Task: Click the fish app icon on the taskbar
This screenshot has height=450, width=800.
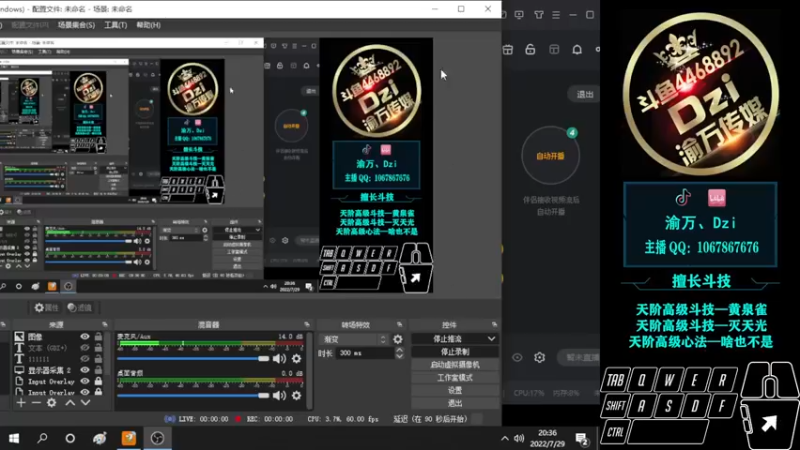Action: tap(99, 438)
